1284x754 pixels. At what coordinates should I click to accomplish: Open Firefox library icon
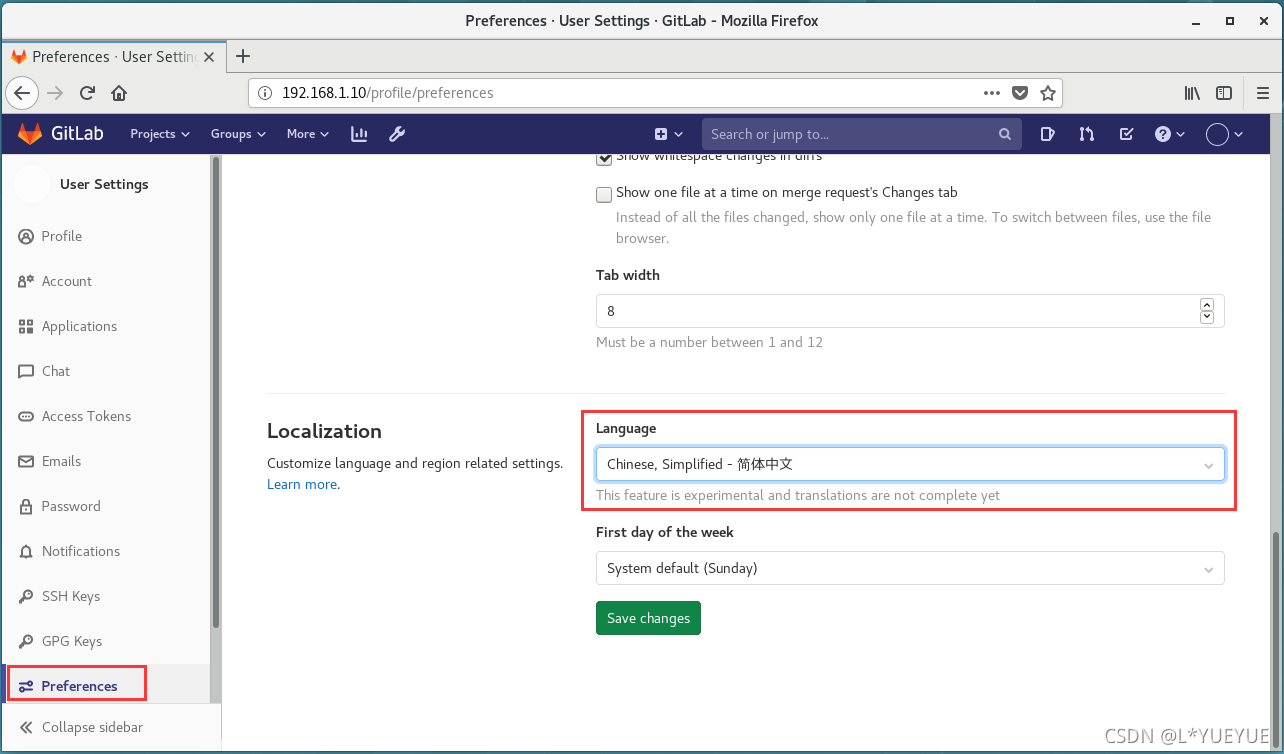1192,93
